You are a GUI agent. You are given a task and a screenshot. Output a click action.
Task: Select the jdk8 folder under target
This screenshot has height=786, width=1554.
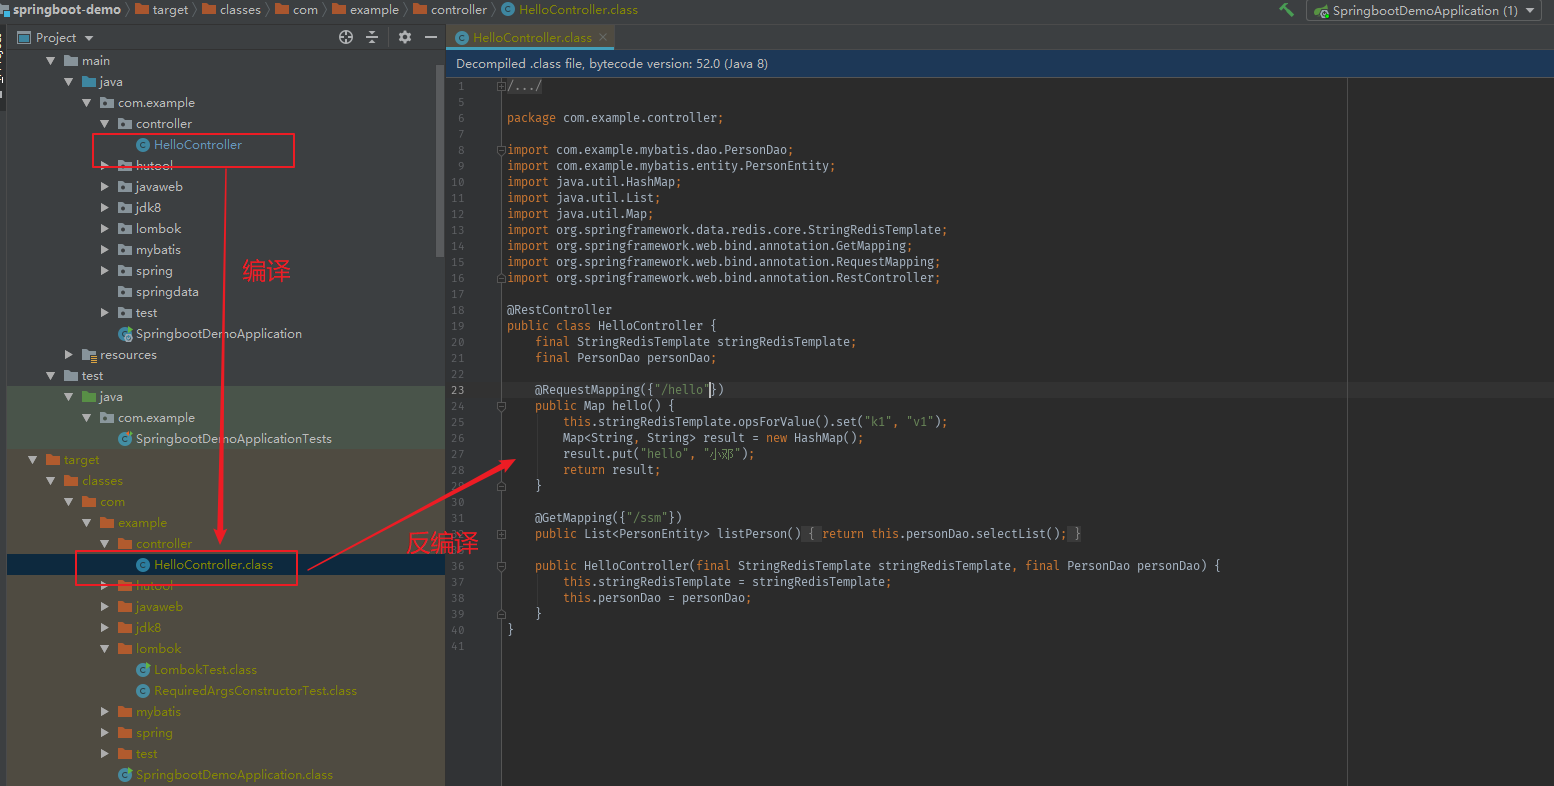pos(148,628)
